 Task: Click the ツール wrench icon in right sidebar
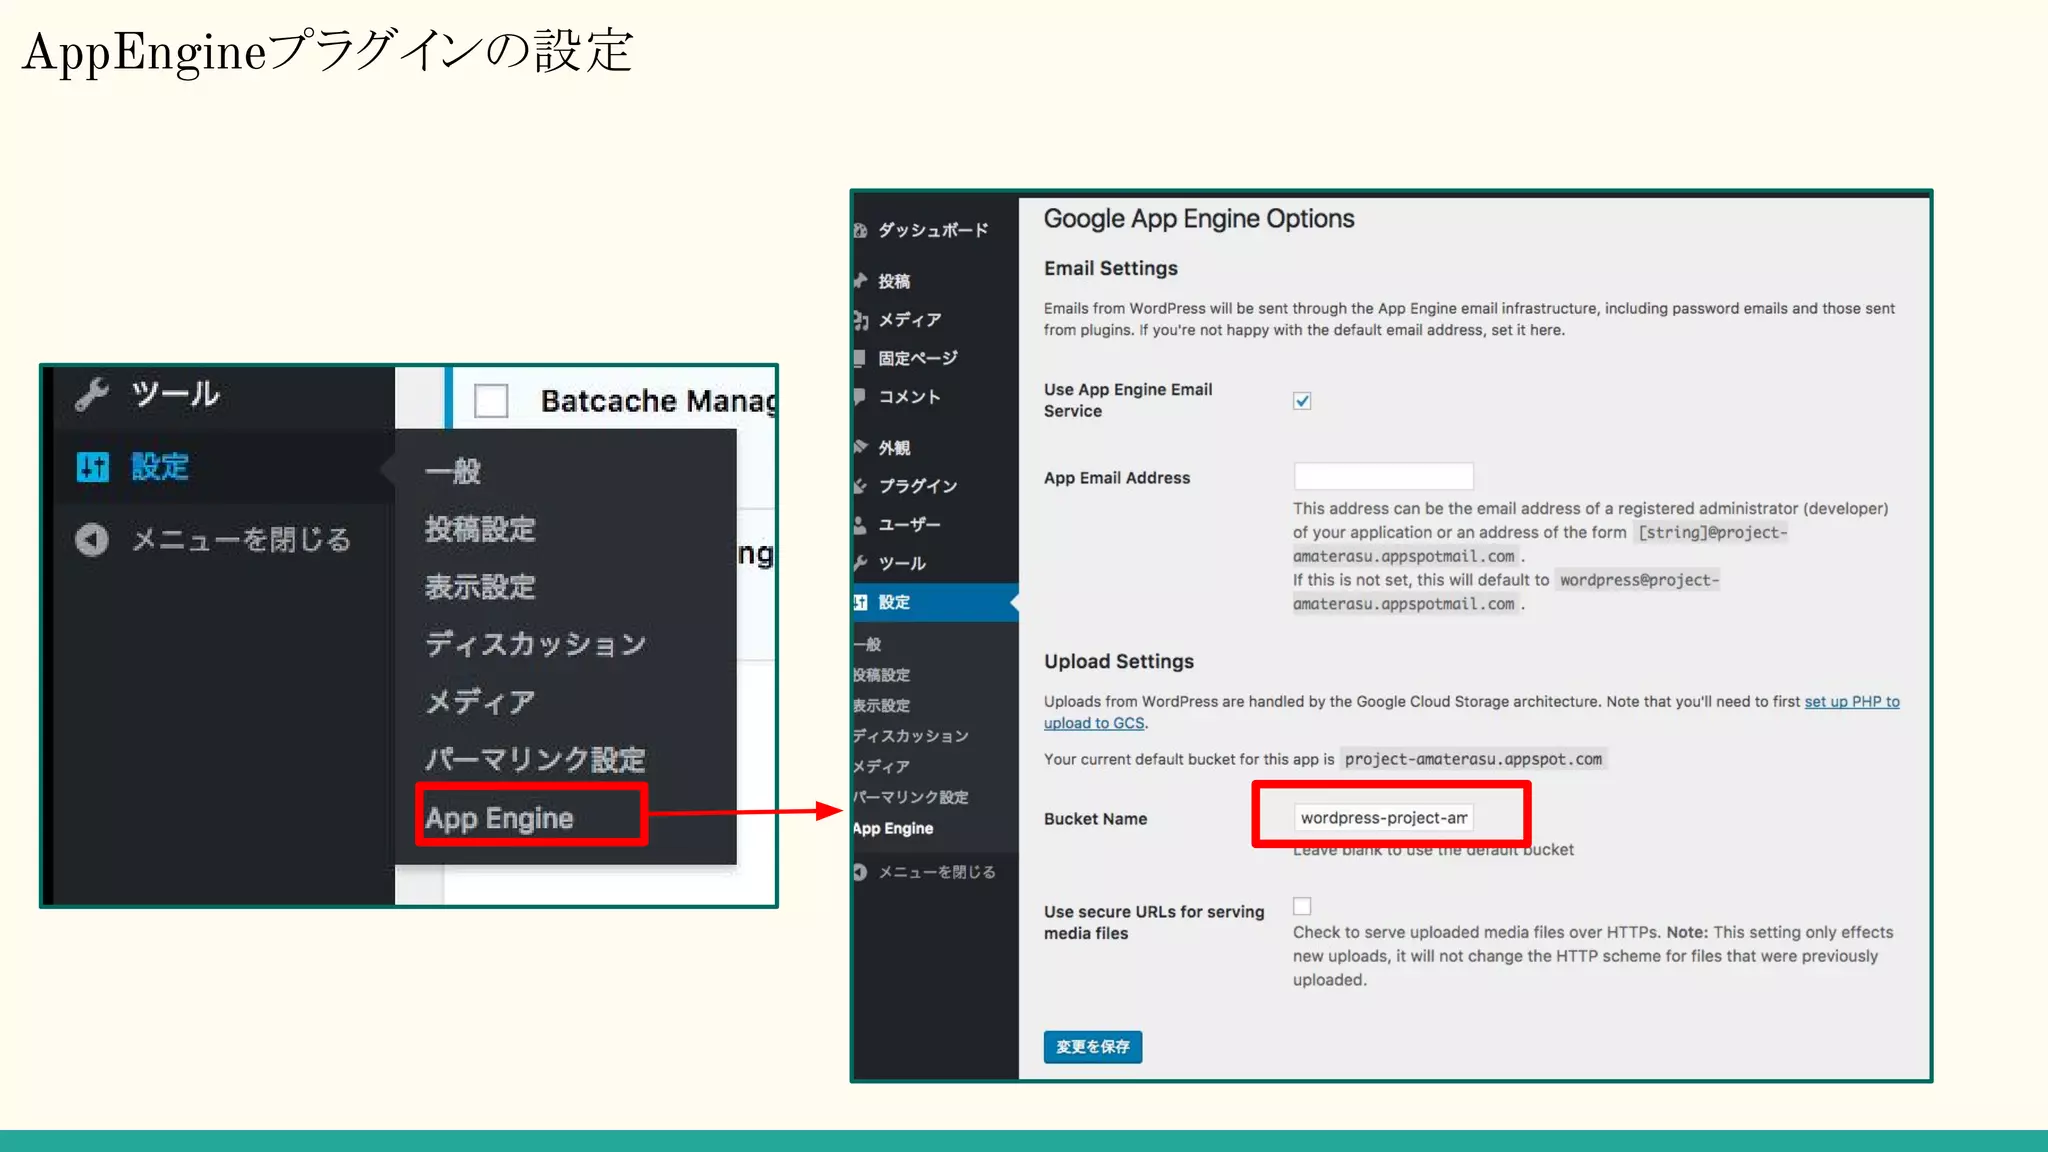860,563
